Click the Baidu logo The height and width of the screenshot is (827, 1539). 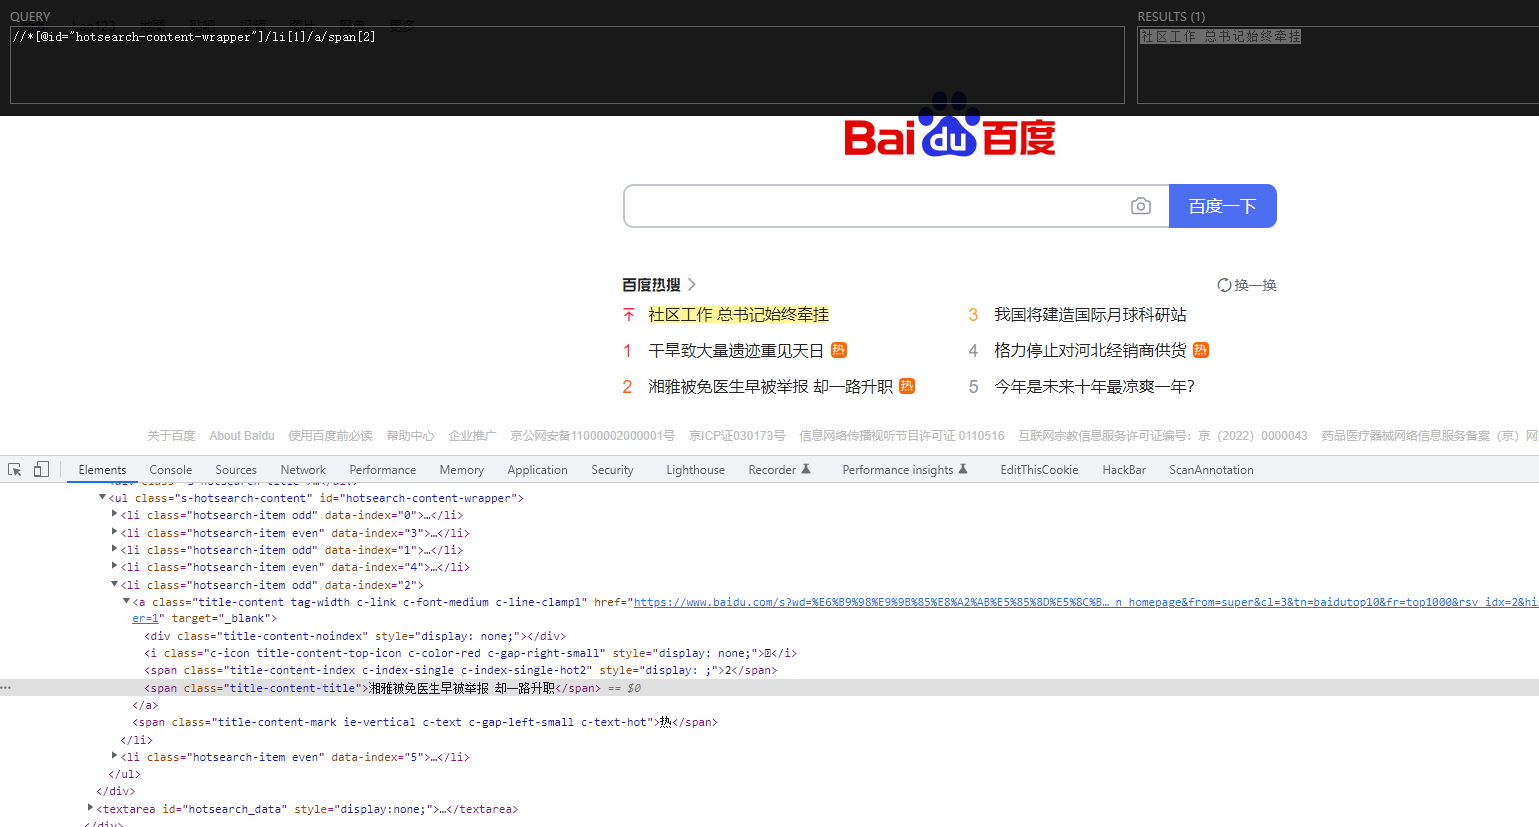tap(950, 126)
